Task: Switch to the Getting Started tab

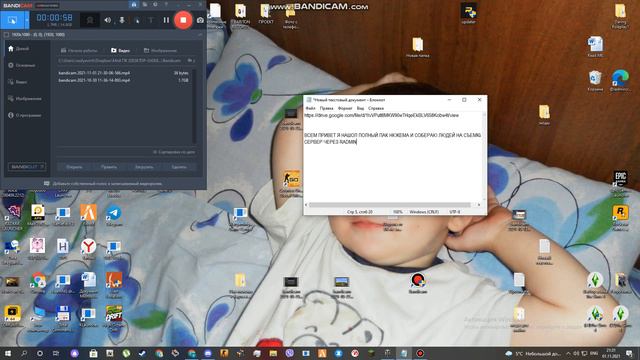Action: tap(79, 51)
